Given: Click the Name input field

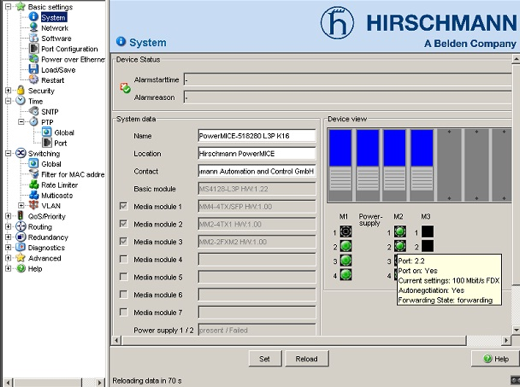Looking at the screenshot, I should point(257,136).
